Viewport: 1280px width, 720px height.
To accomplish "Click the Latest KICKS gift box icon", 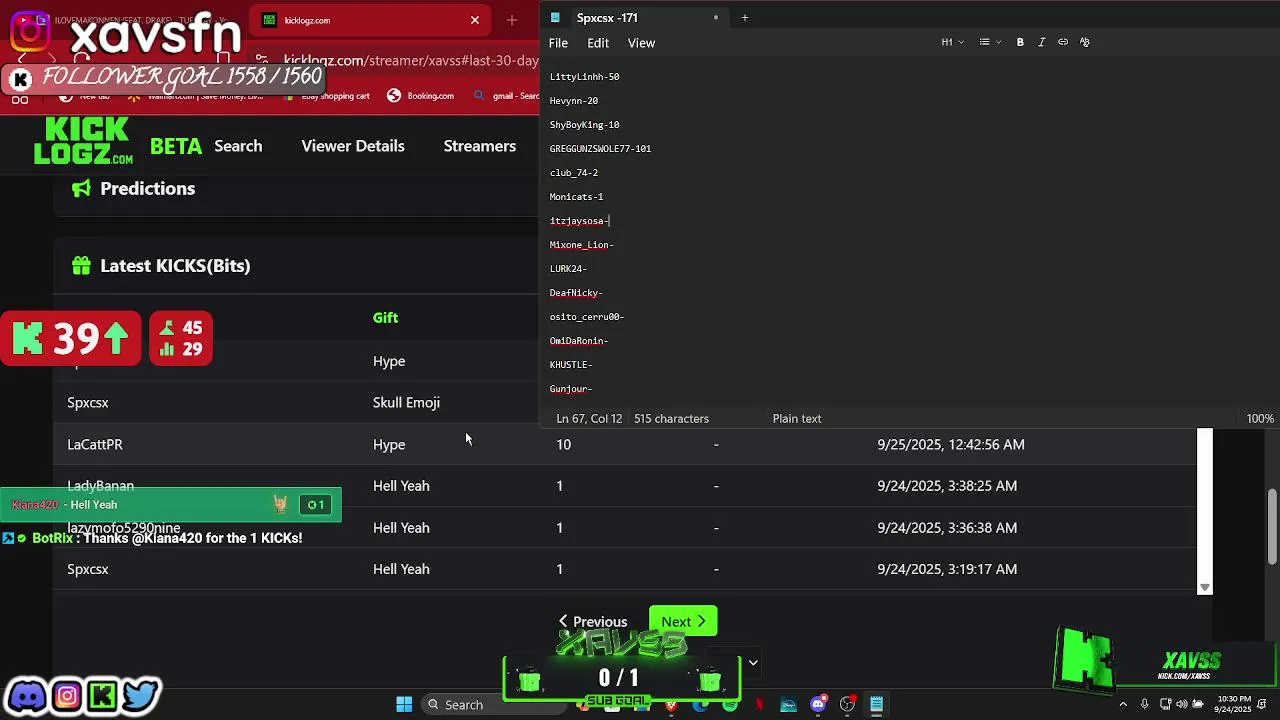I will [x=82, y=265].
